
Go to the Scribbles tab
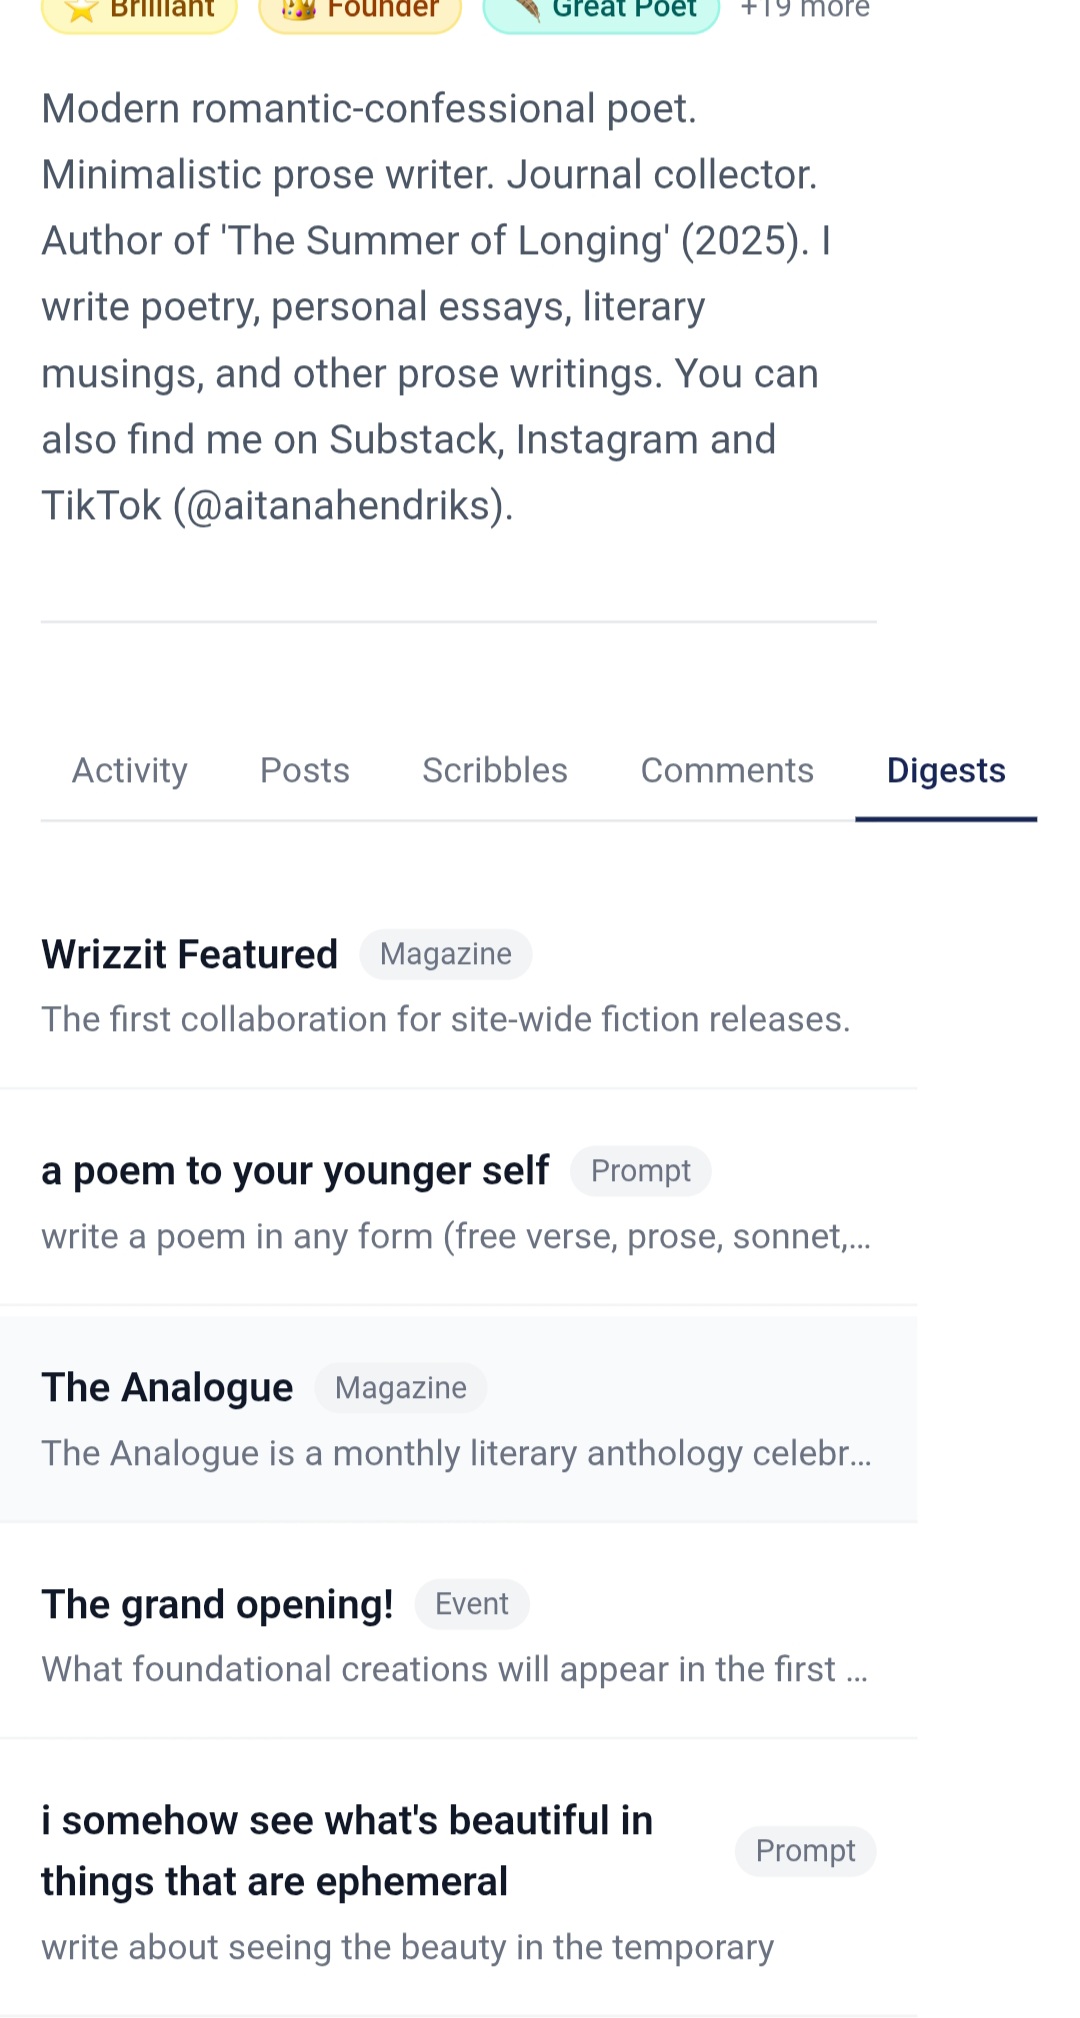point(495,770)
